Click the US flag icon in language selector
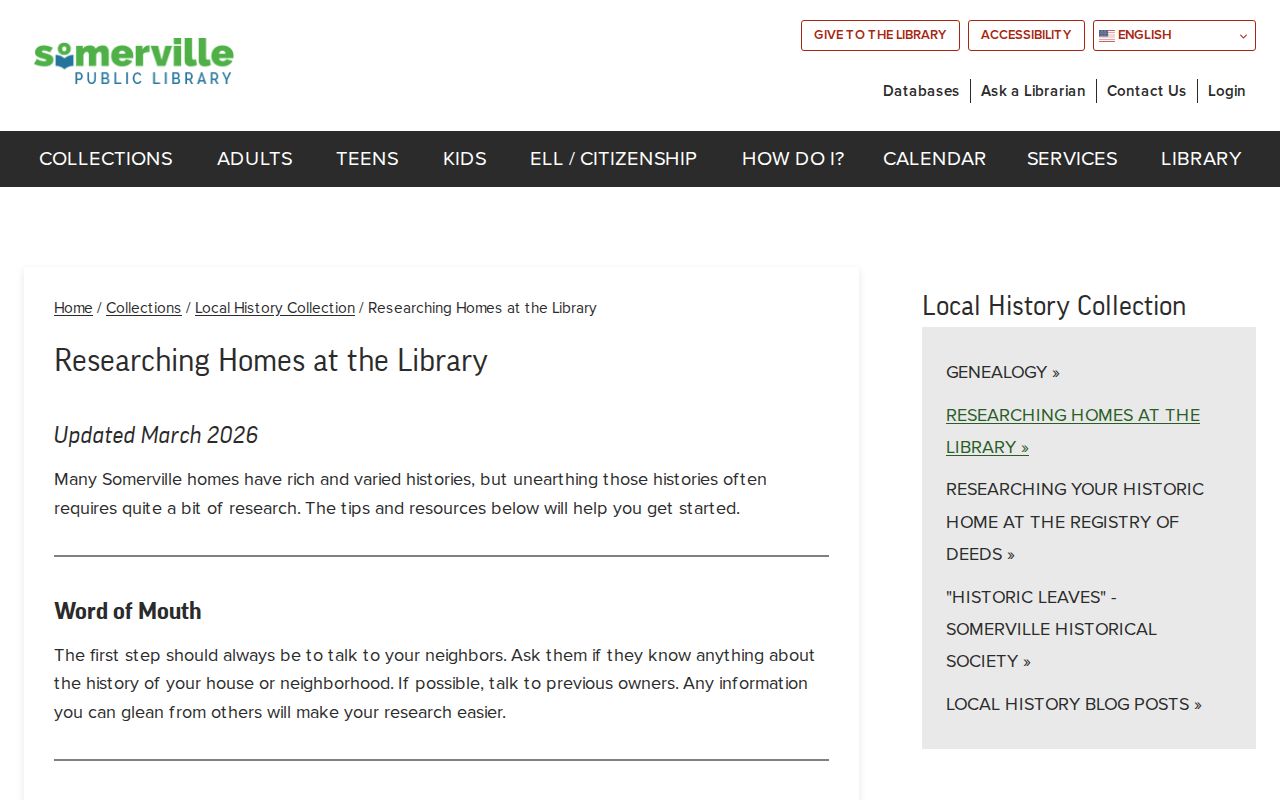The image size is (1280, 800). [x=1106, y=35]
